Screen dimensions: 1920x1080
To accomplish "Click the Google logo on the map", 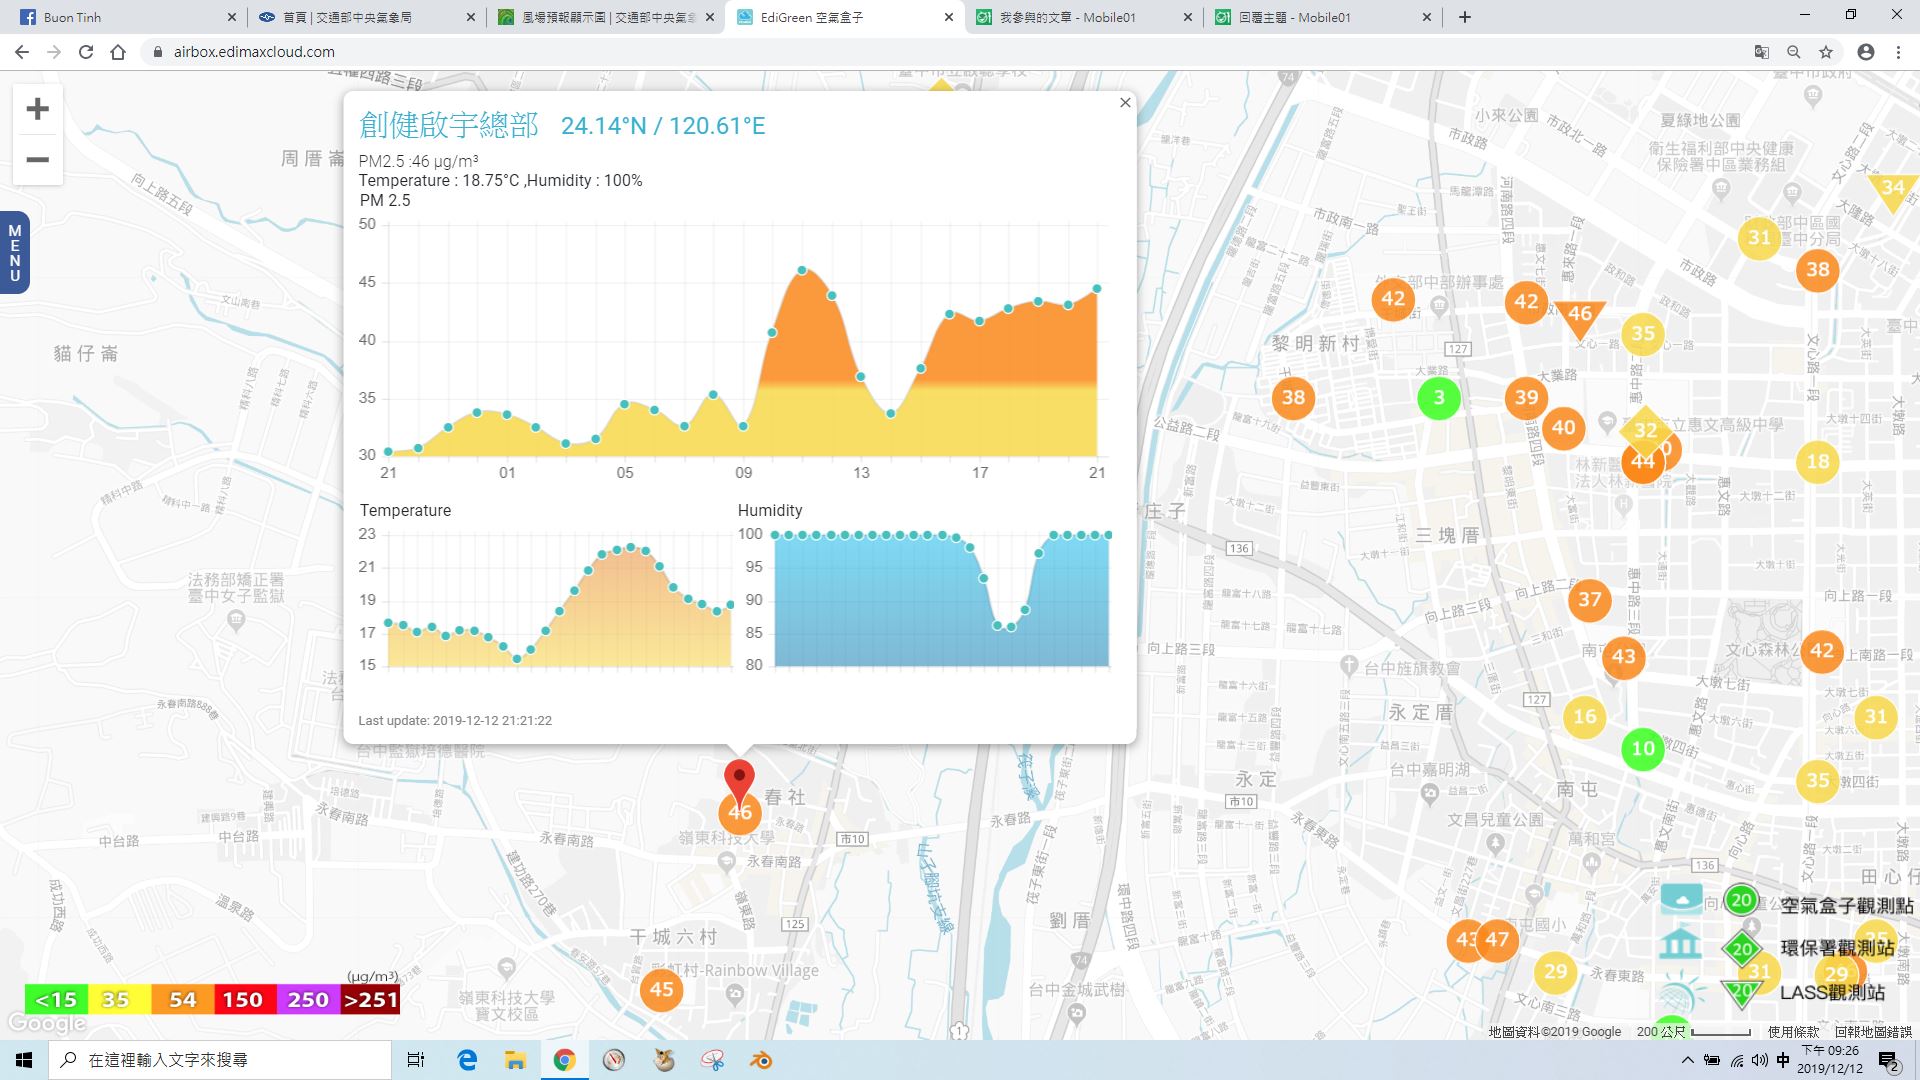I will click(46, 1024).
